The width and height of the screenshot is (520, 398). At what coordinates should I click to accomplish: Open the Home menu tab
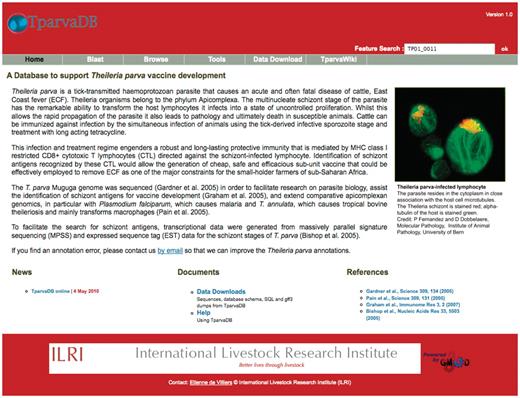pyautogui.click(x=34, y=59)
